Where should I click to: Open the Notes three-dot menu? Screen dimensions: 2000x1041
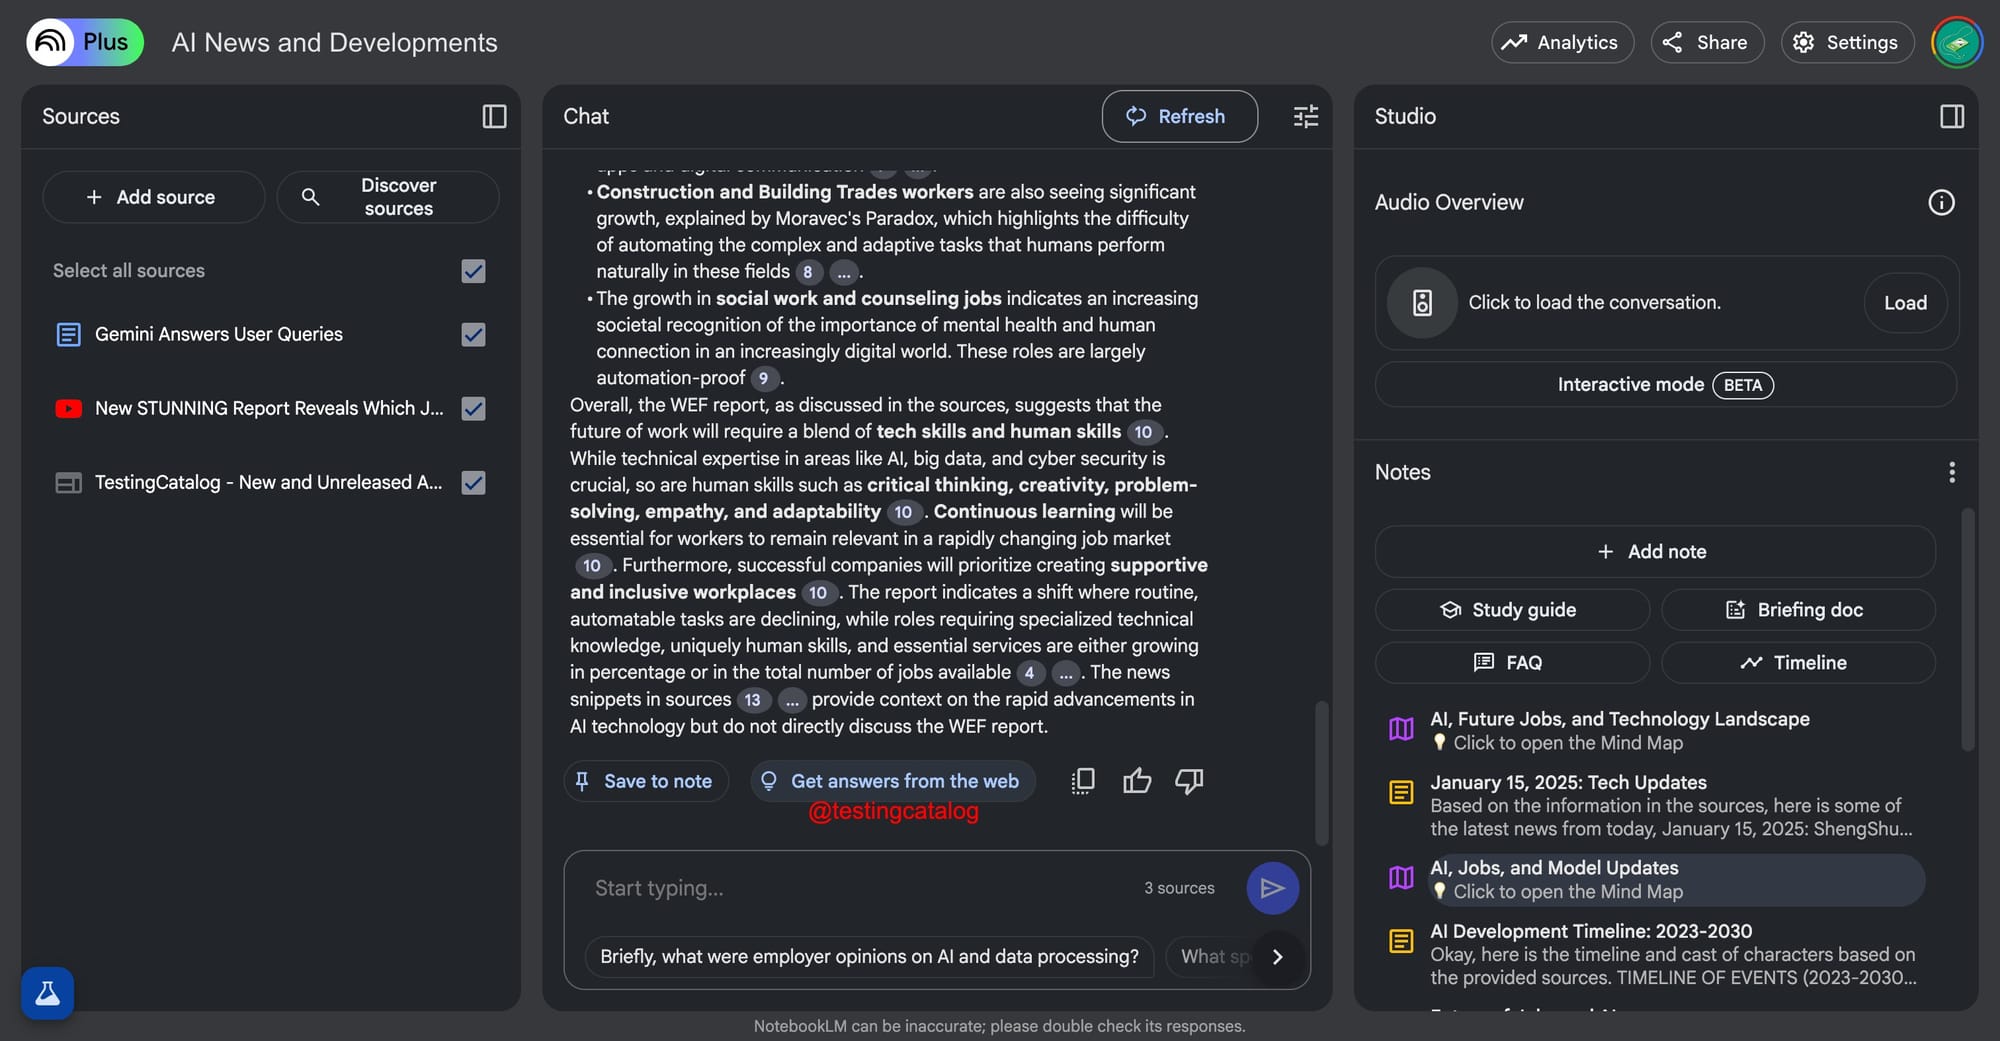coord(1951,472)
